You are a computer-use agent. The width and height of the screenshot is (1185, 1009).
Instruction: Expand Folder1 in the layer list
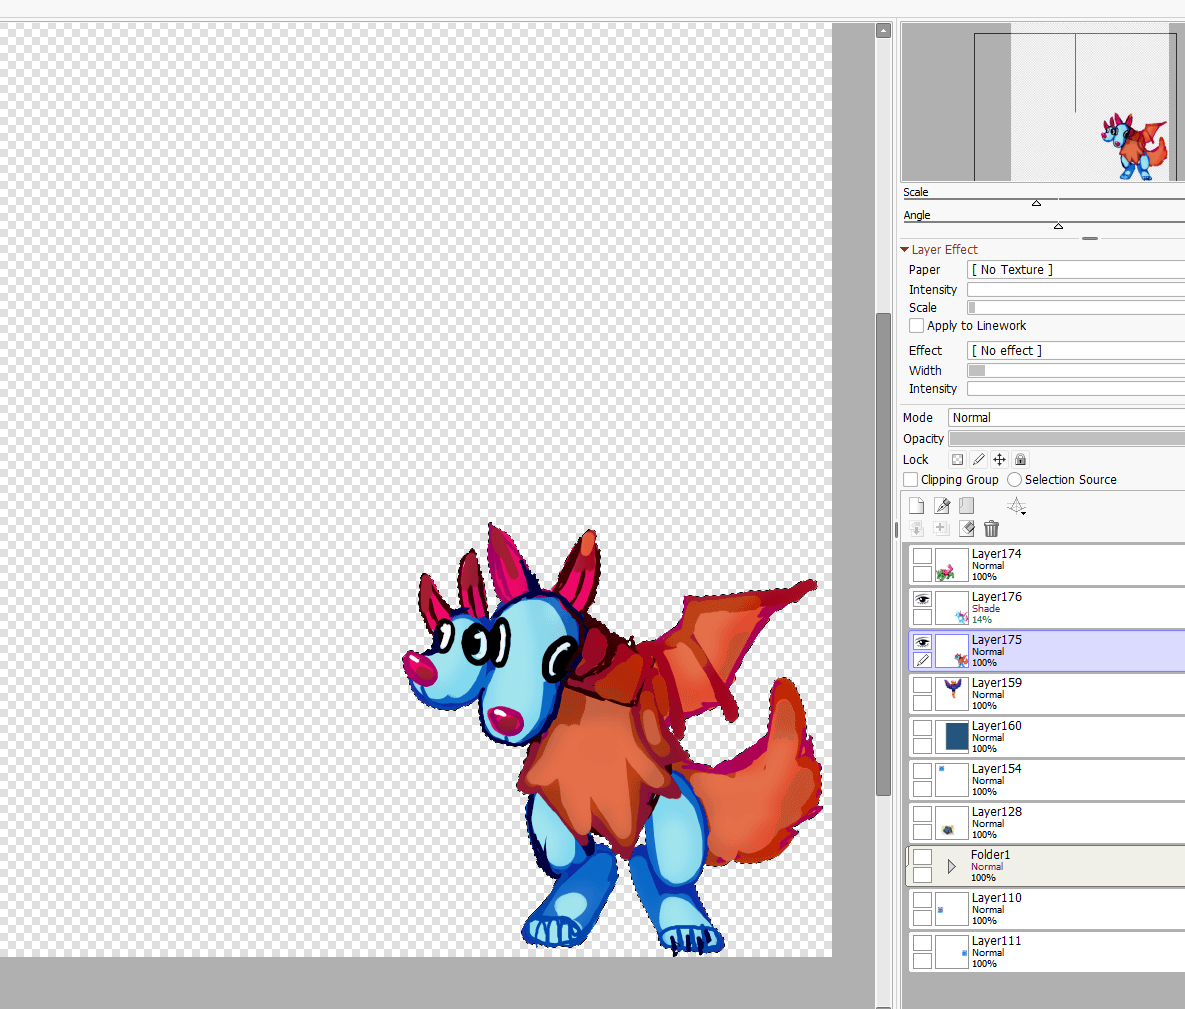point(951,866)
